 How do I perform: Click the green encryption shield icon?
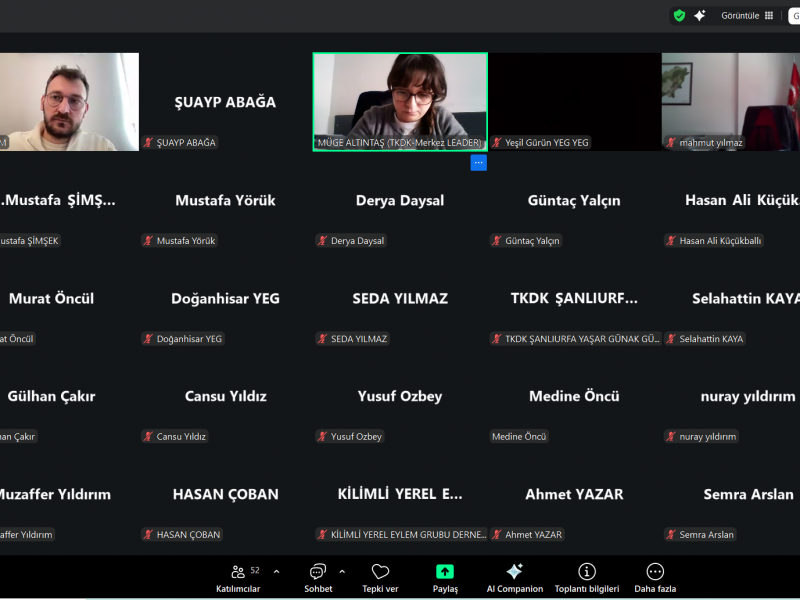[x=679, y=15]
